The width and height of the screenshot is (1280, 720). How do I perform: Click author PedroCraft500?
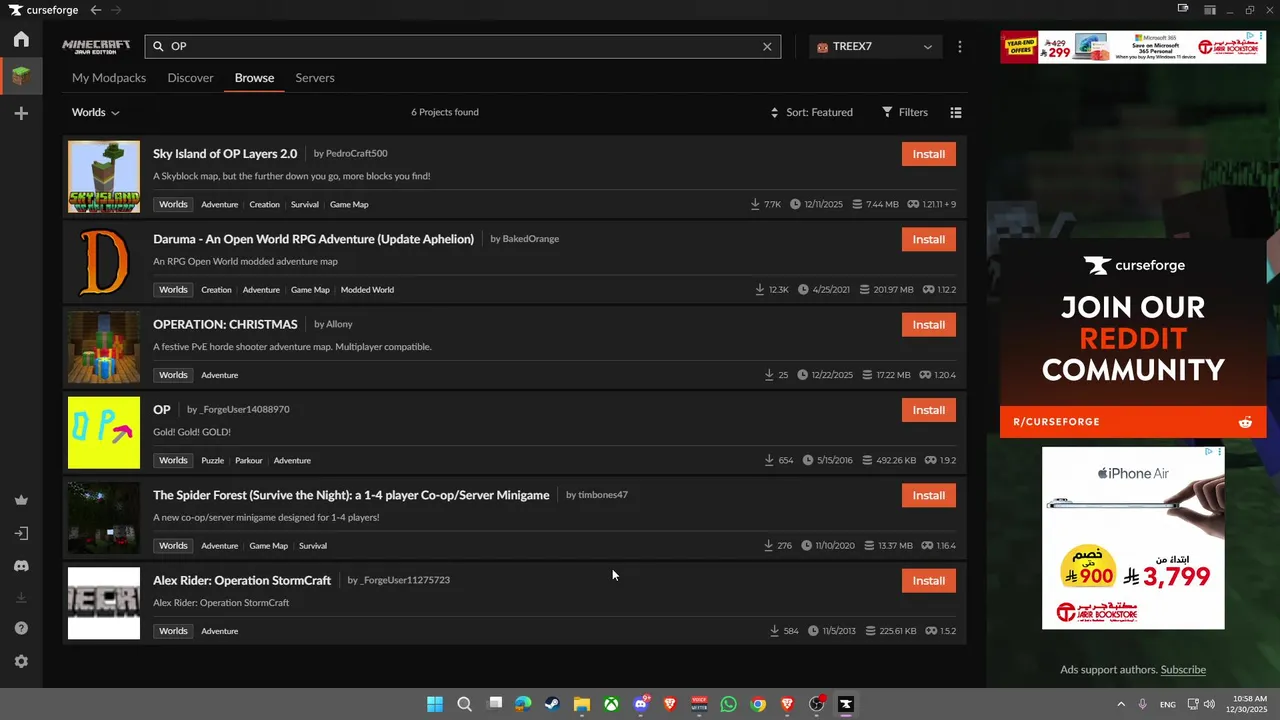pos(357,154)
